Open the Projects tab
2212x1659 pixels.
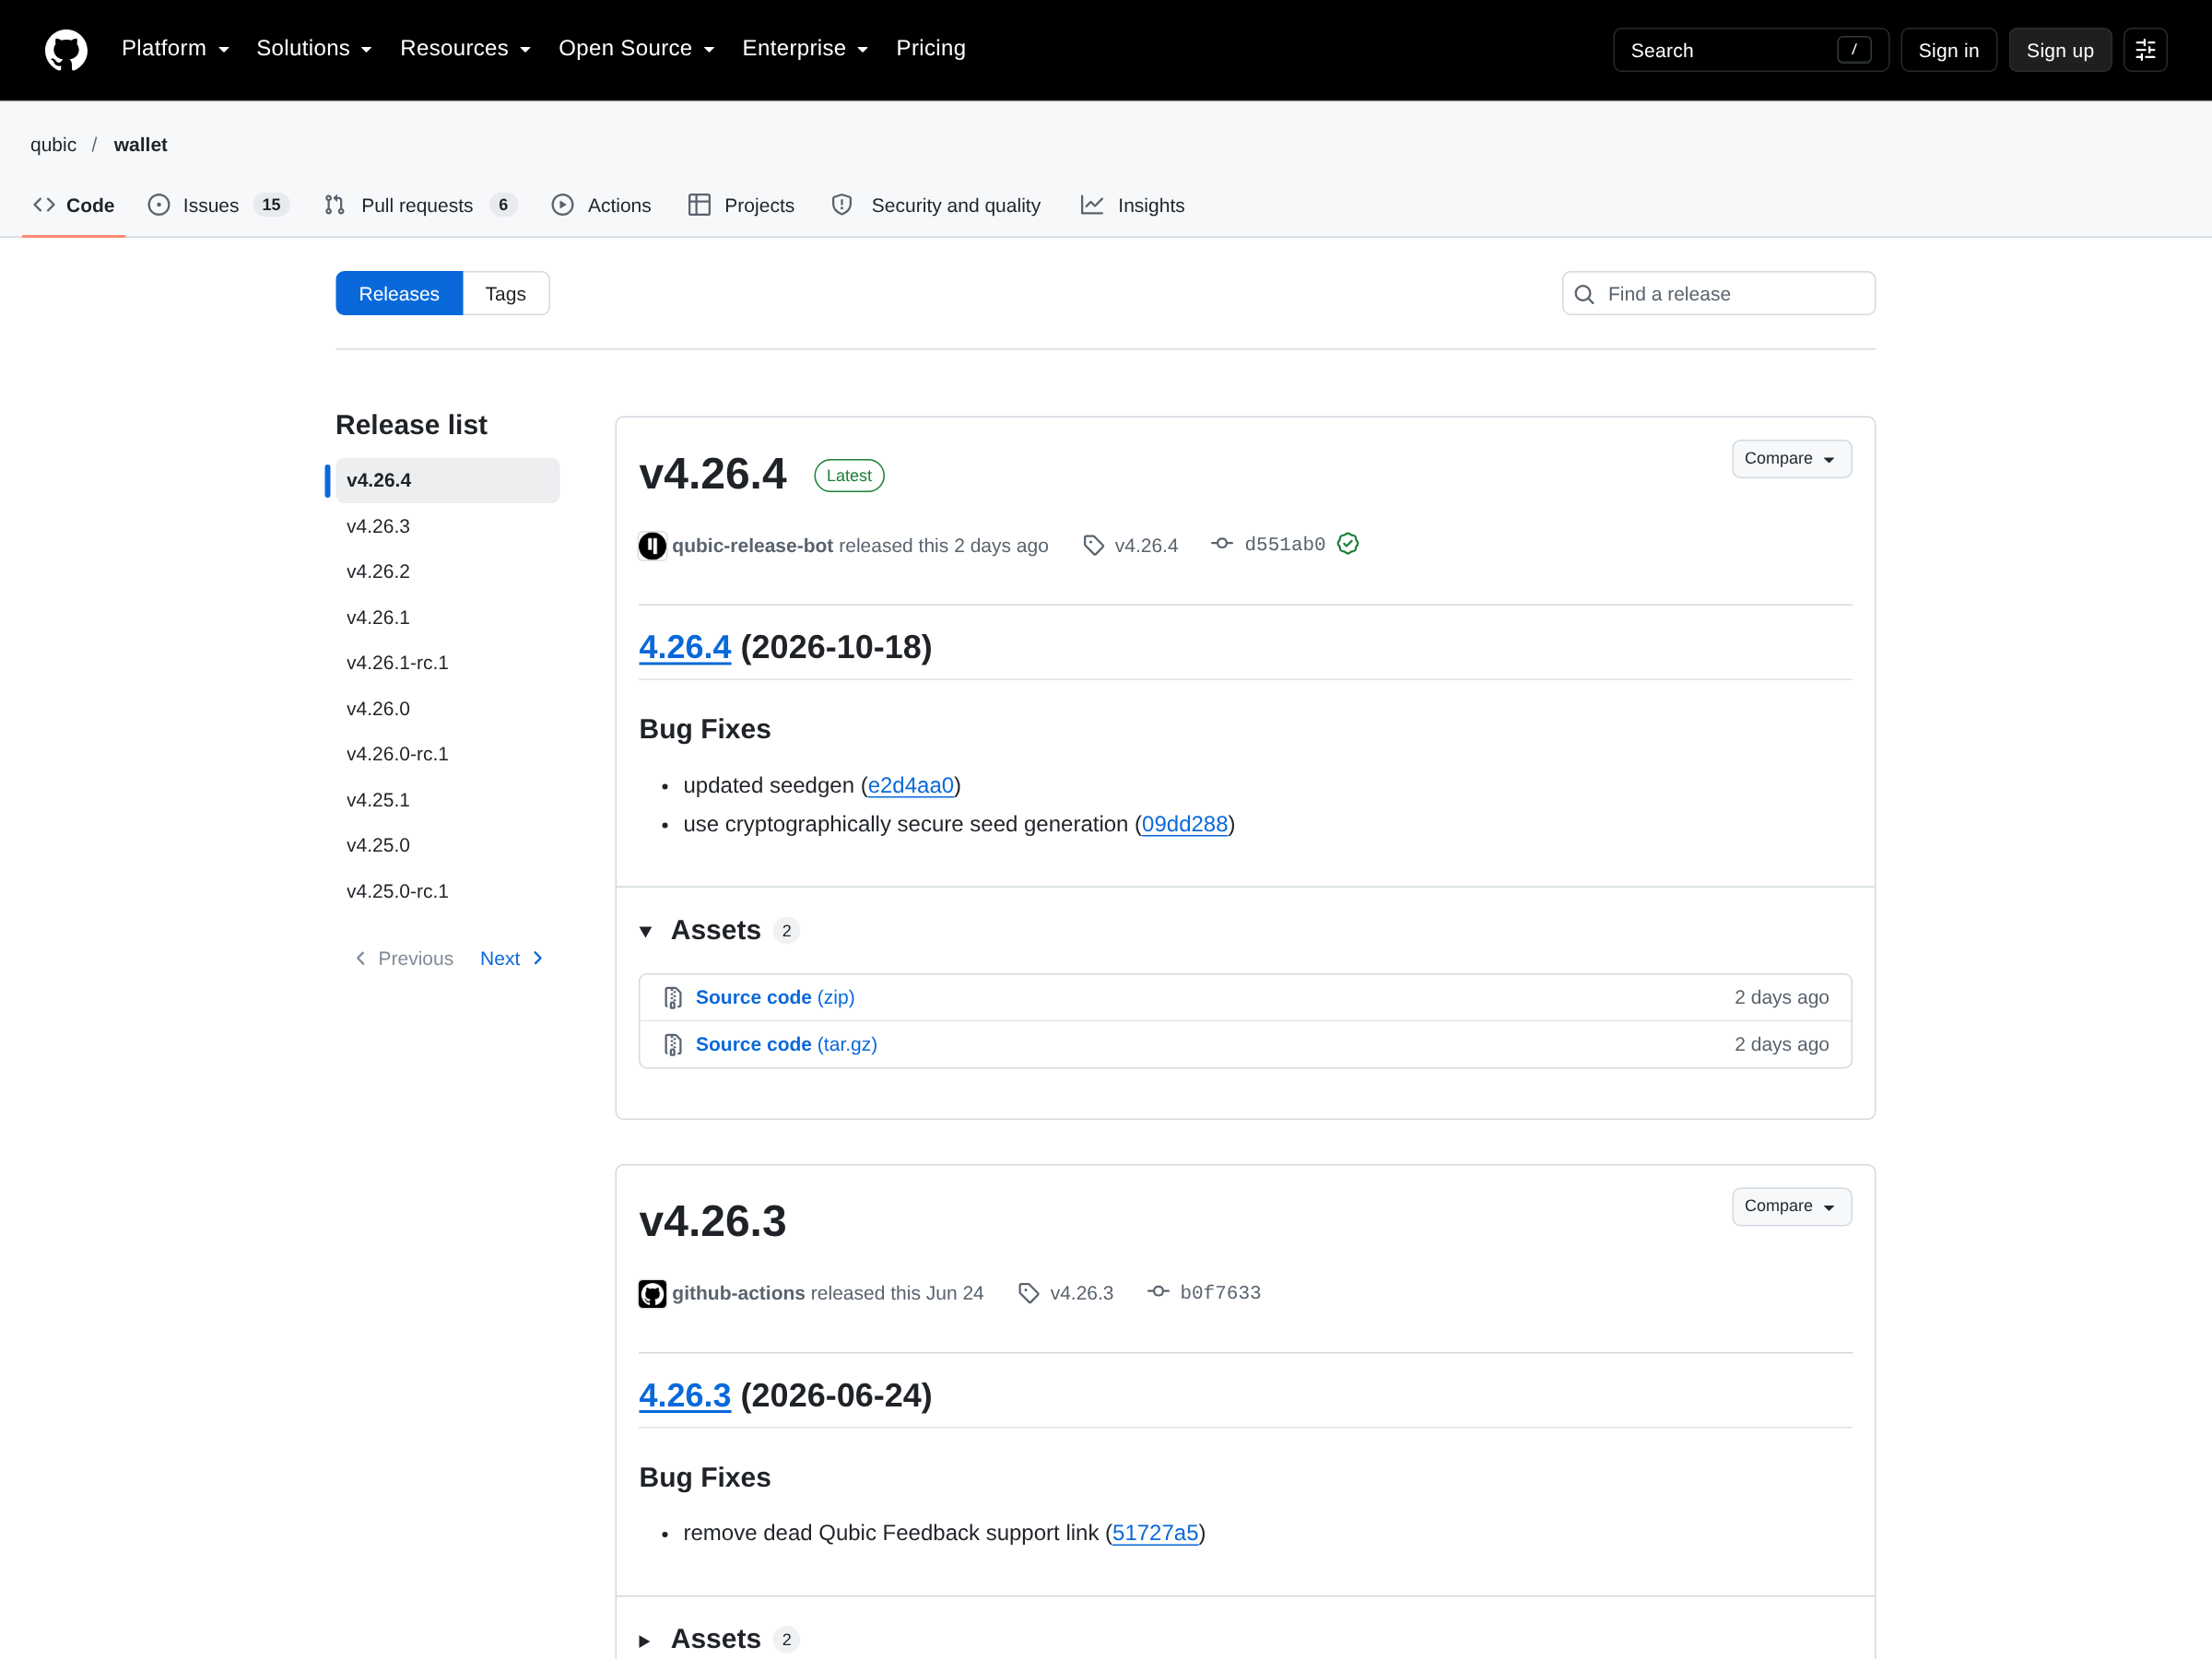pos(741,205)
